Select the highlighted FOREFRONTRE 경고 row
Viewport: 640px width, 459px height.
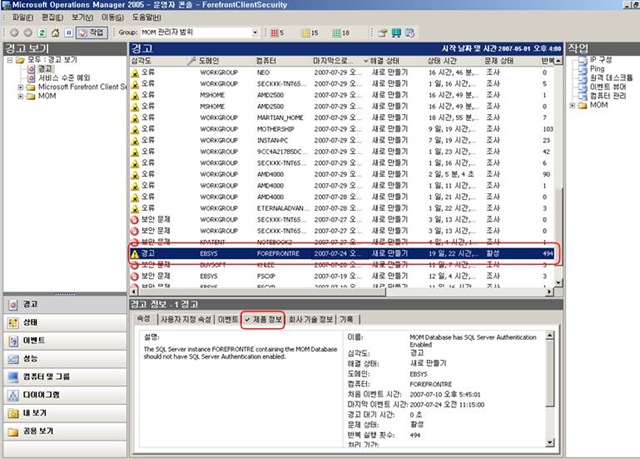pos(342,253)
